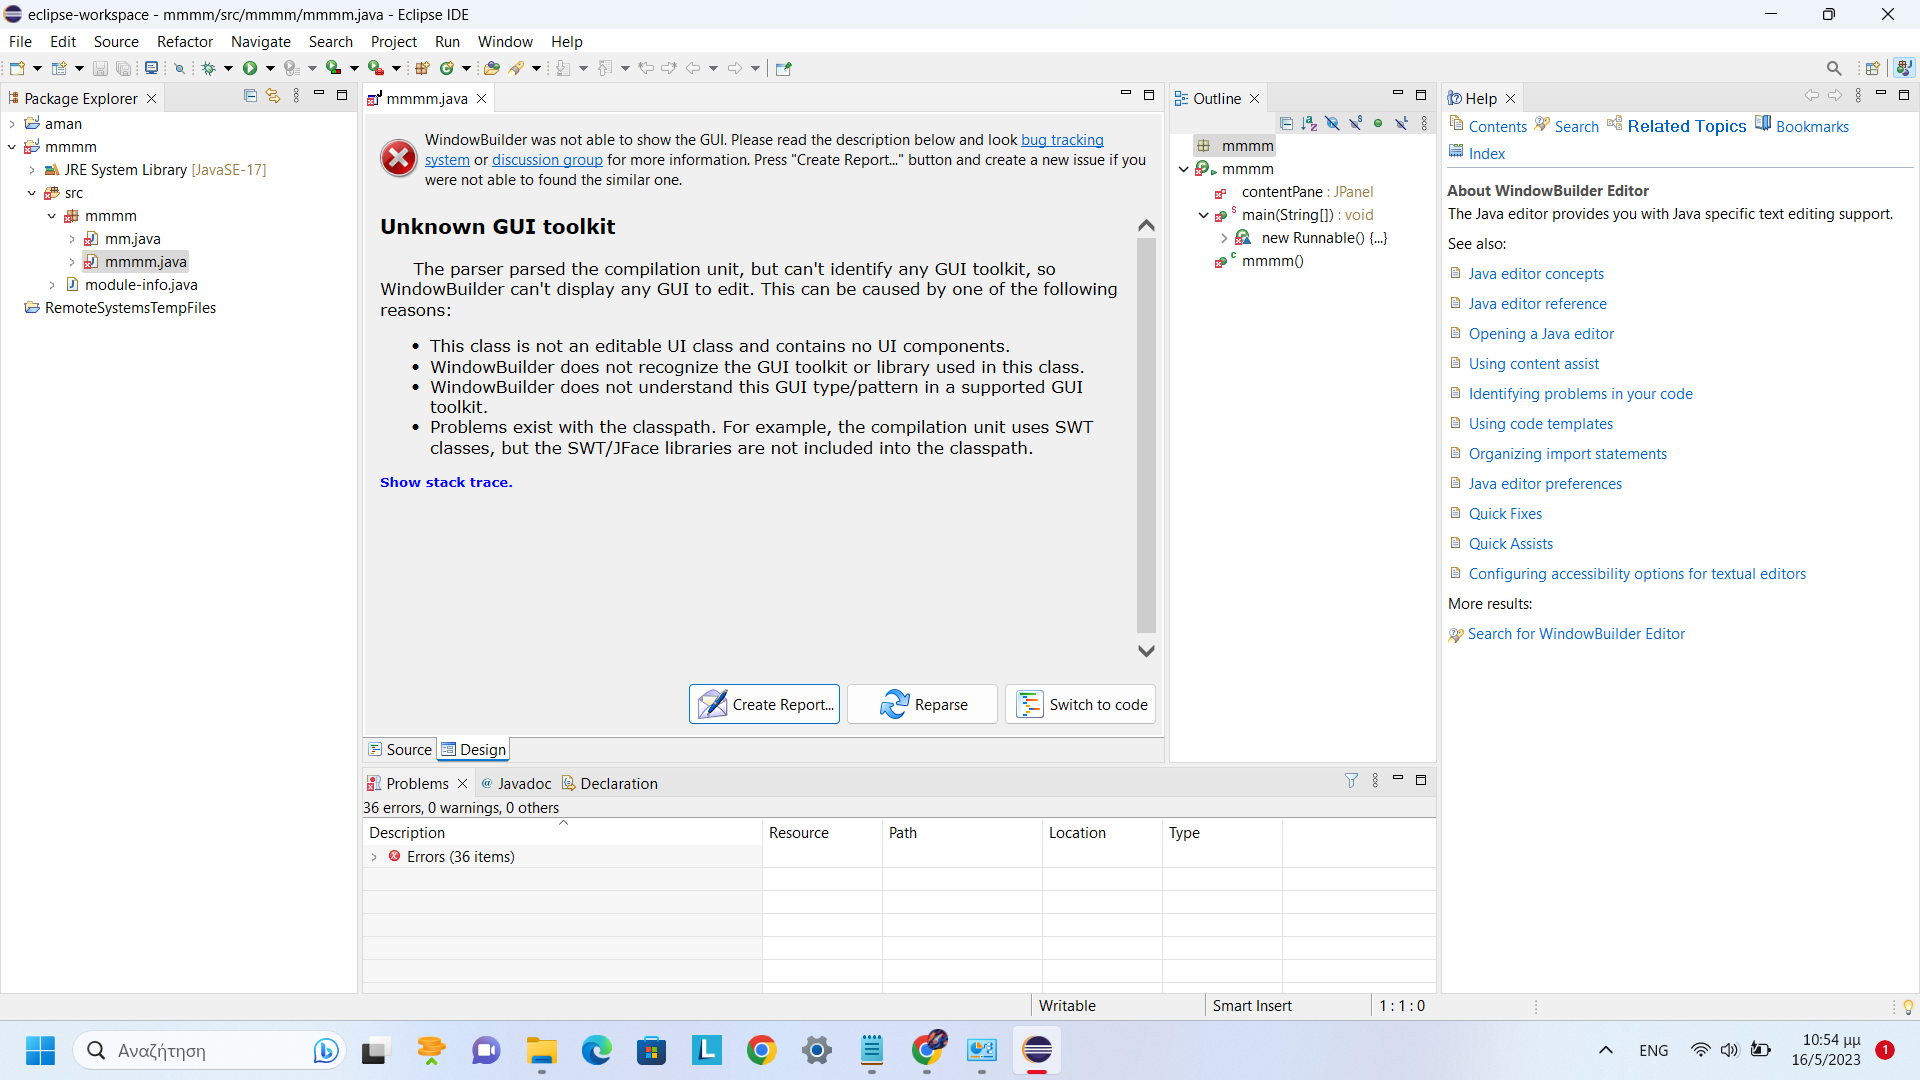Click the Save toolbar icon
The height and width of the screenshot is (1080, 1920).
(100, 68)
